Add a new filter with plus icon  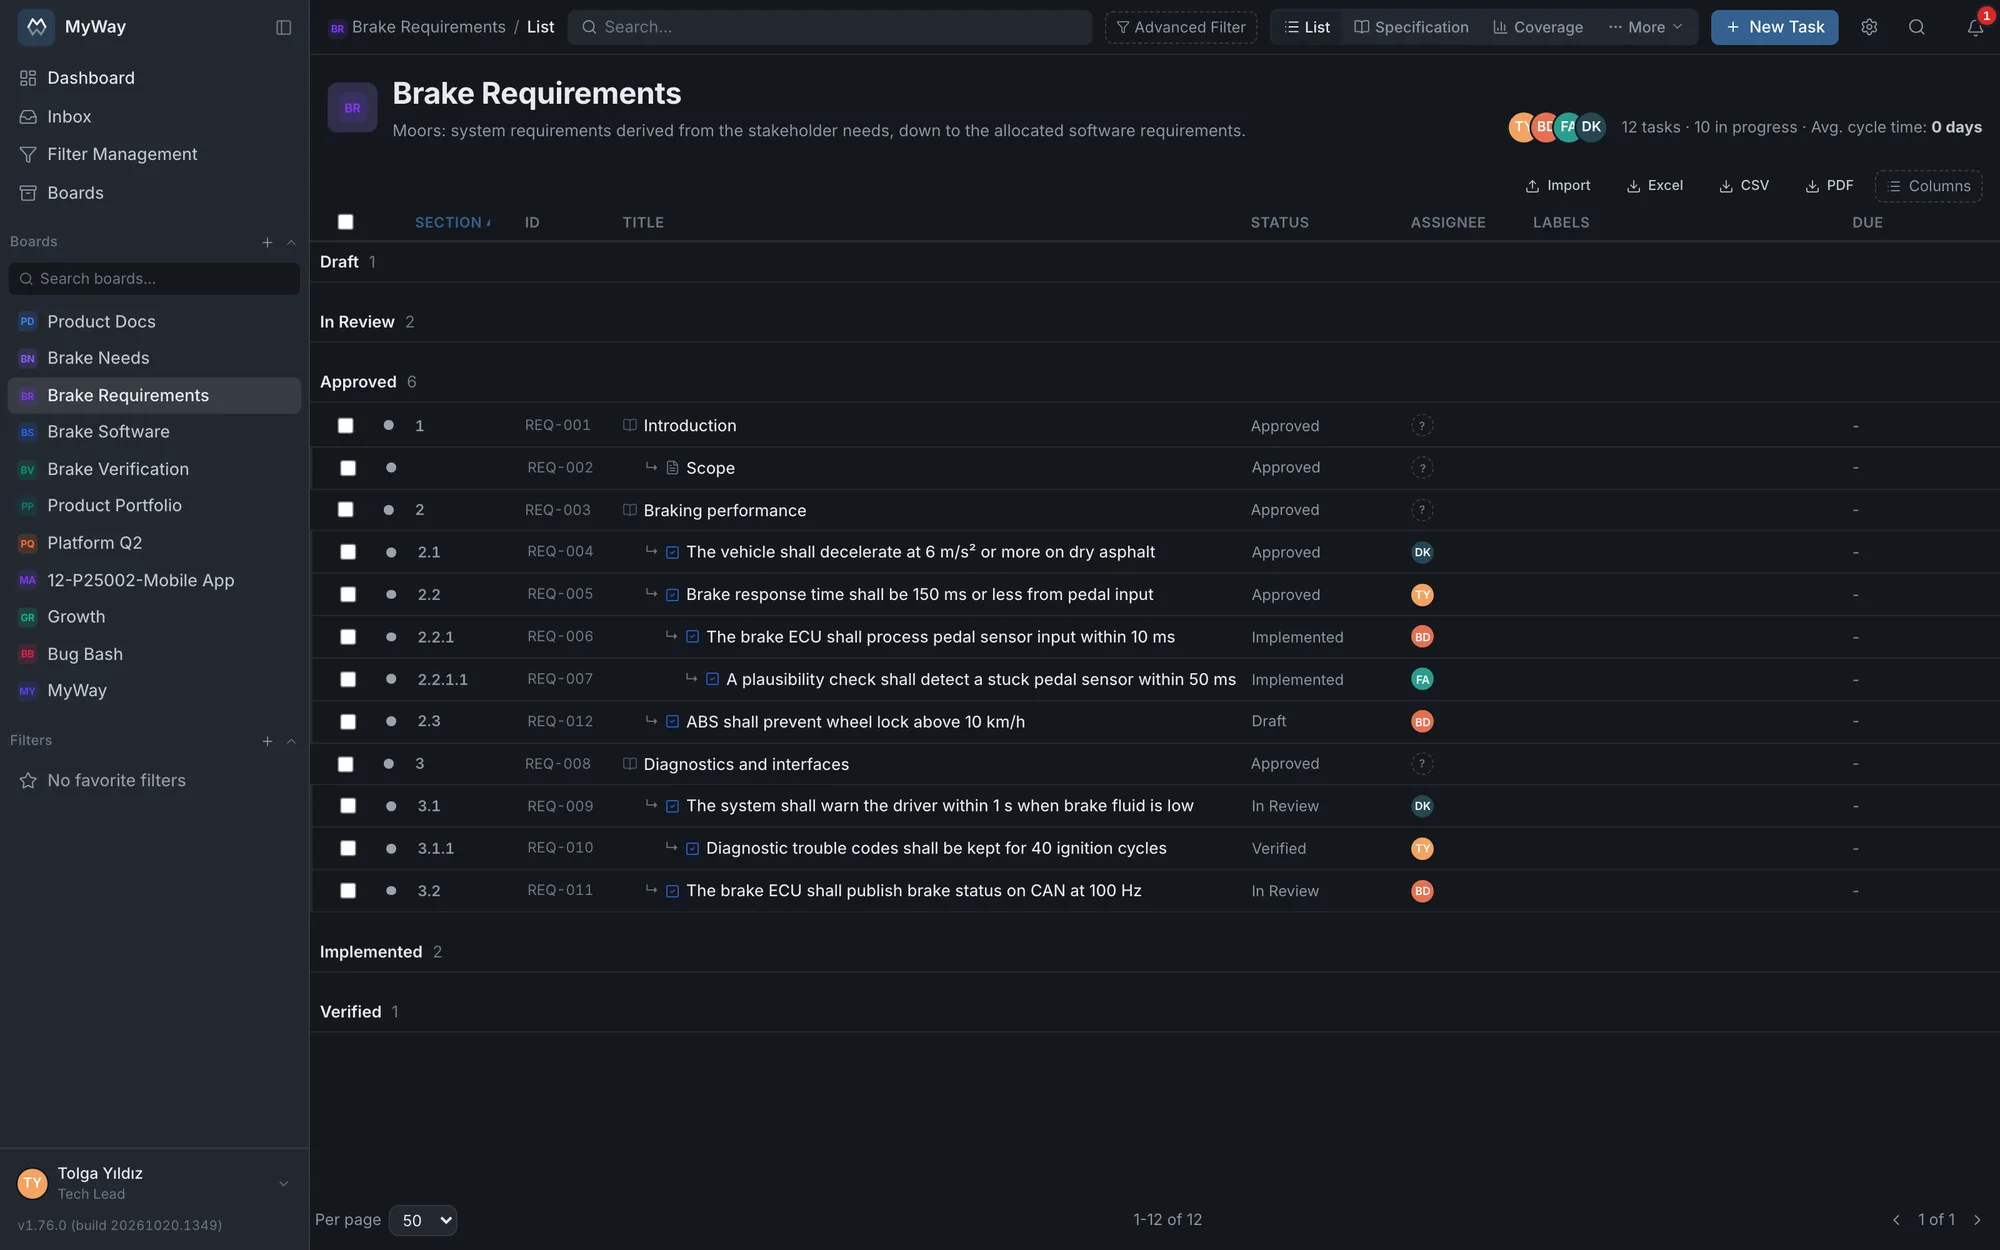coord(267,741)
